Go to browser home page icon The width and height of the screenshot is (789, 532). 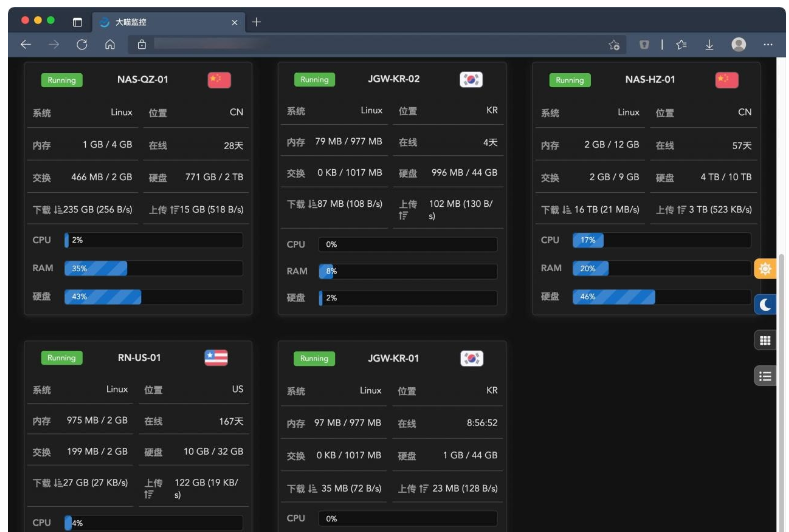click(x=110, y=45)
